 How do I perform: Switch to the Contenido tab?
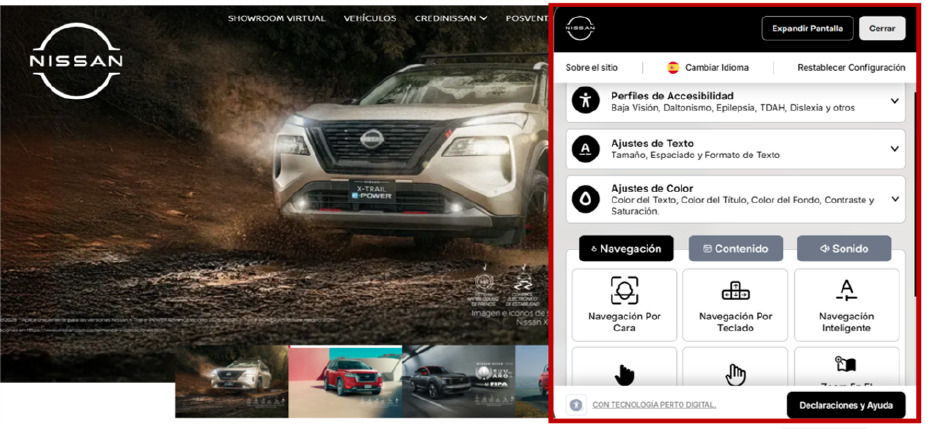pyautogui.click(x=736, y=249)
